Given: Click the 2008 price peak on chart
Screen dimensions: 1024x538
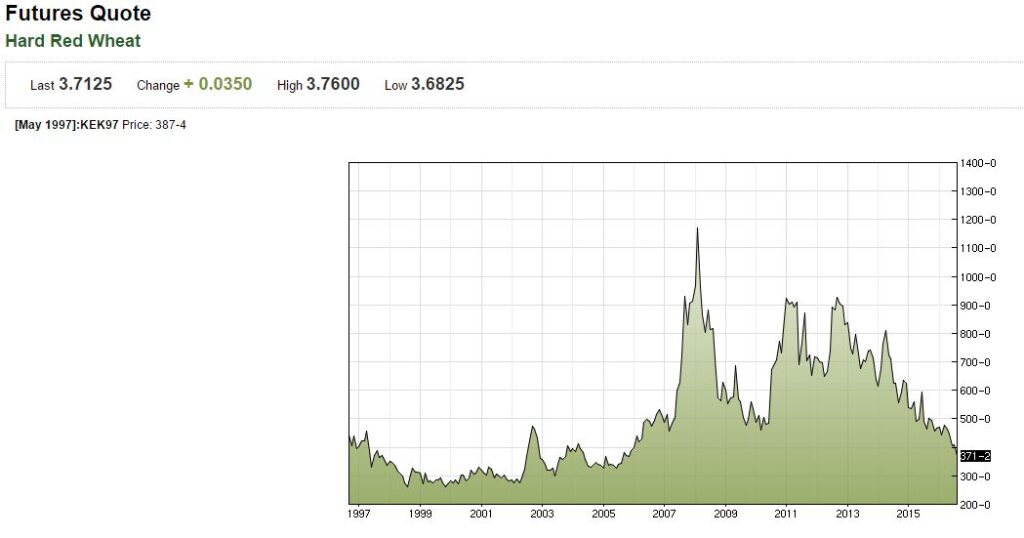Looking at the screenshot, I should (x=697, y=229).
